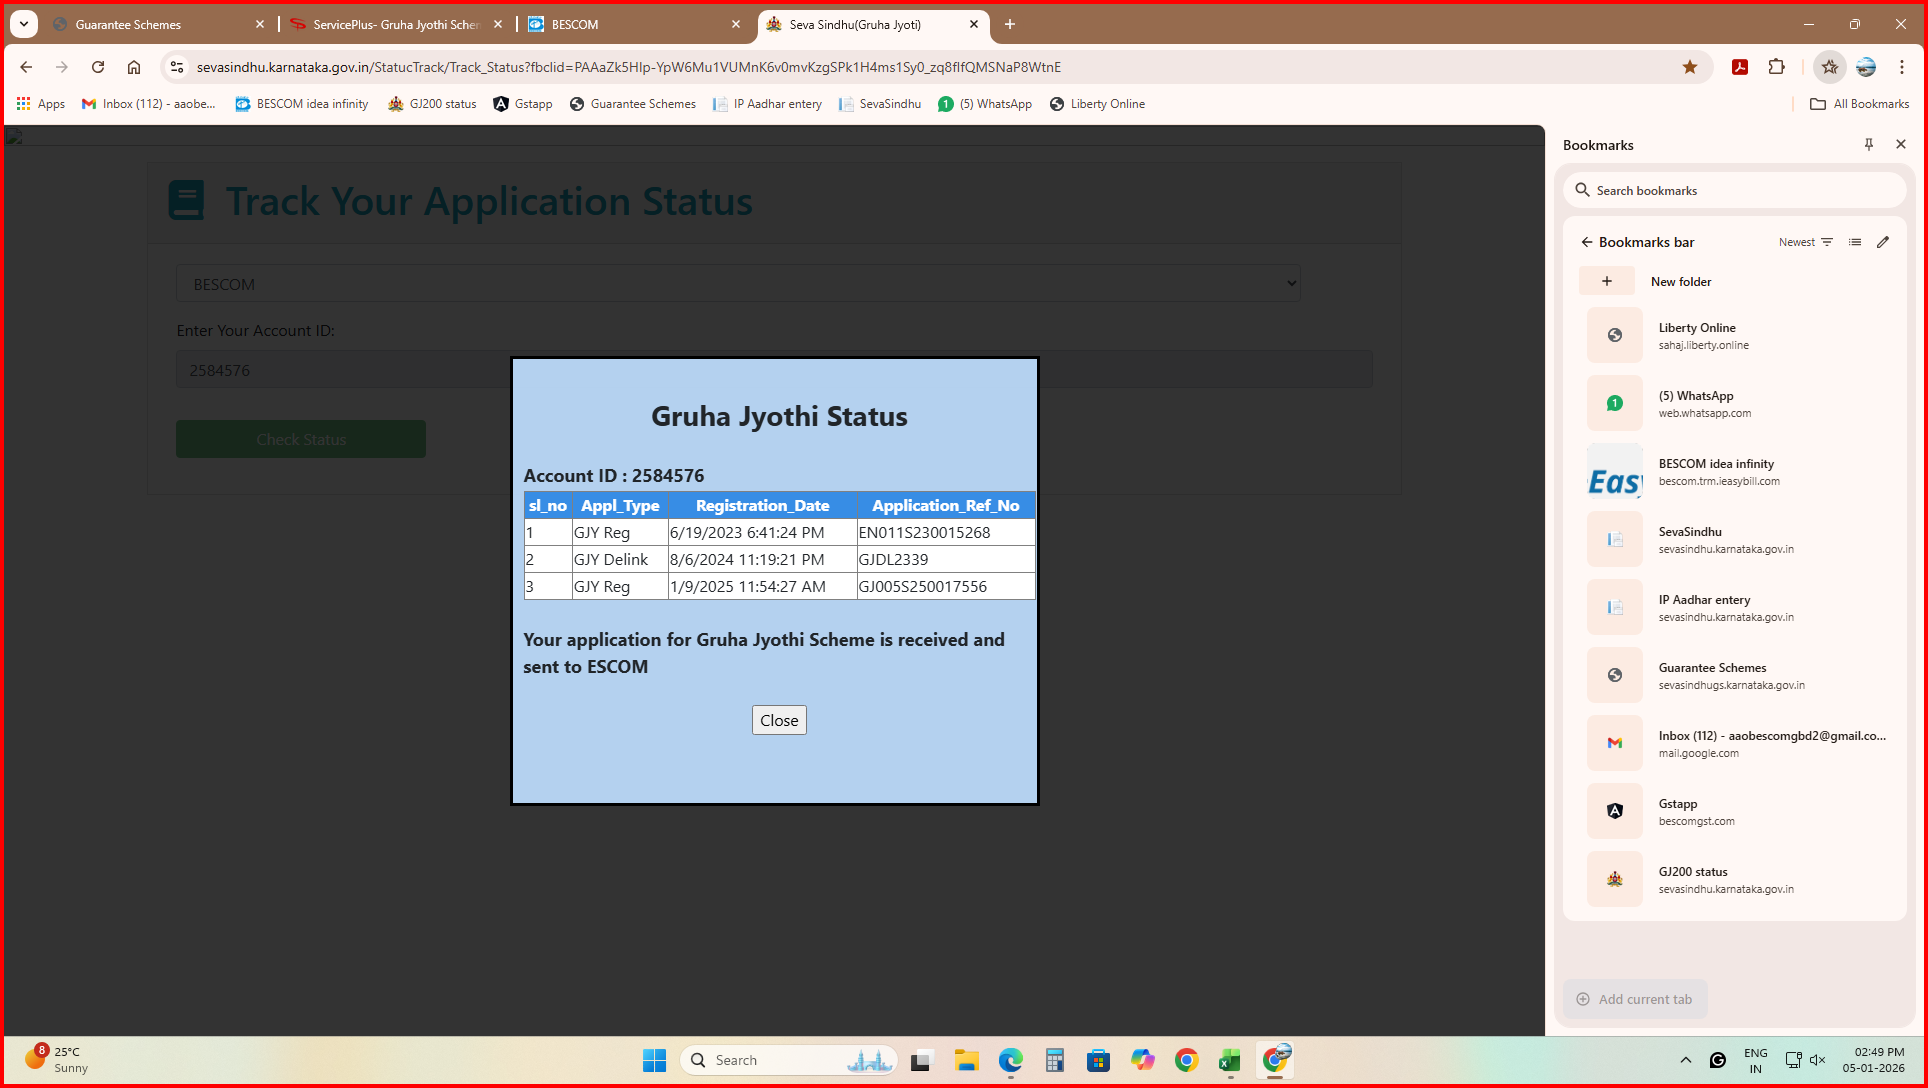Open the Extensions puzzle icon
1928x1088 pixels.
1776,67
